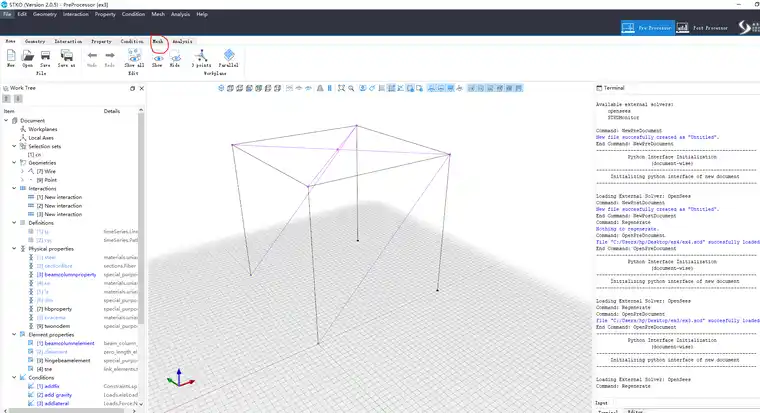The image size is (760, 413).
Task: Click the Editor tab below terminal
Action: tap(635, 411)
